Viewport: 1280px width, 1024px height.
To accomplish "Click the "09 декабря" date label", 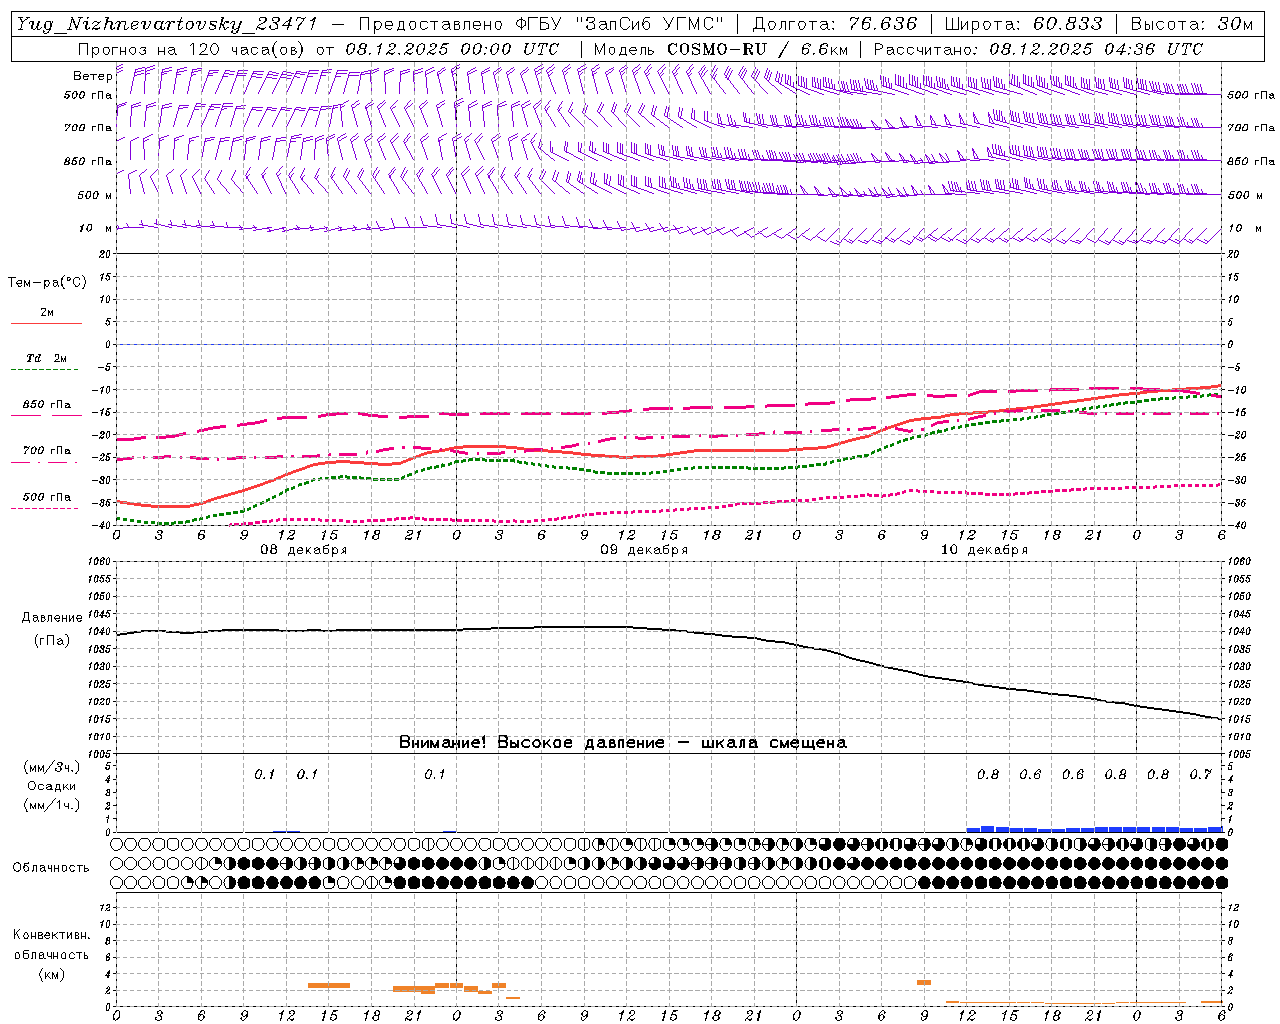I will [644, 550].
